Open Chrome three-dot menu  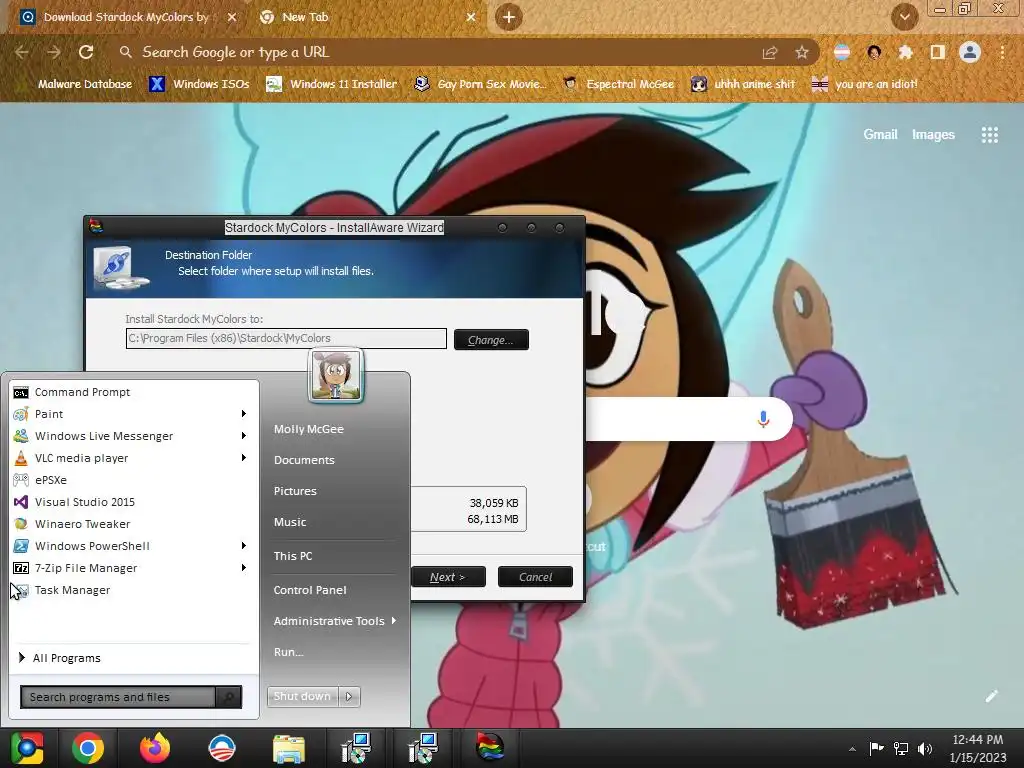click(x=1002, y=52)
